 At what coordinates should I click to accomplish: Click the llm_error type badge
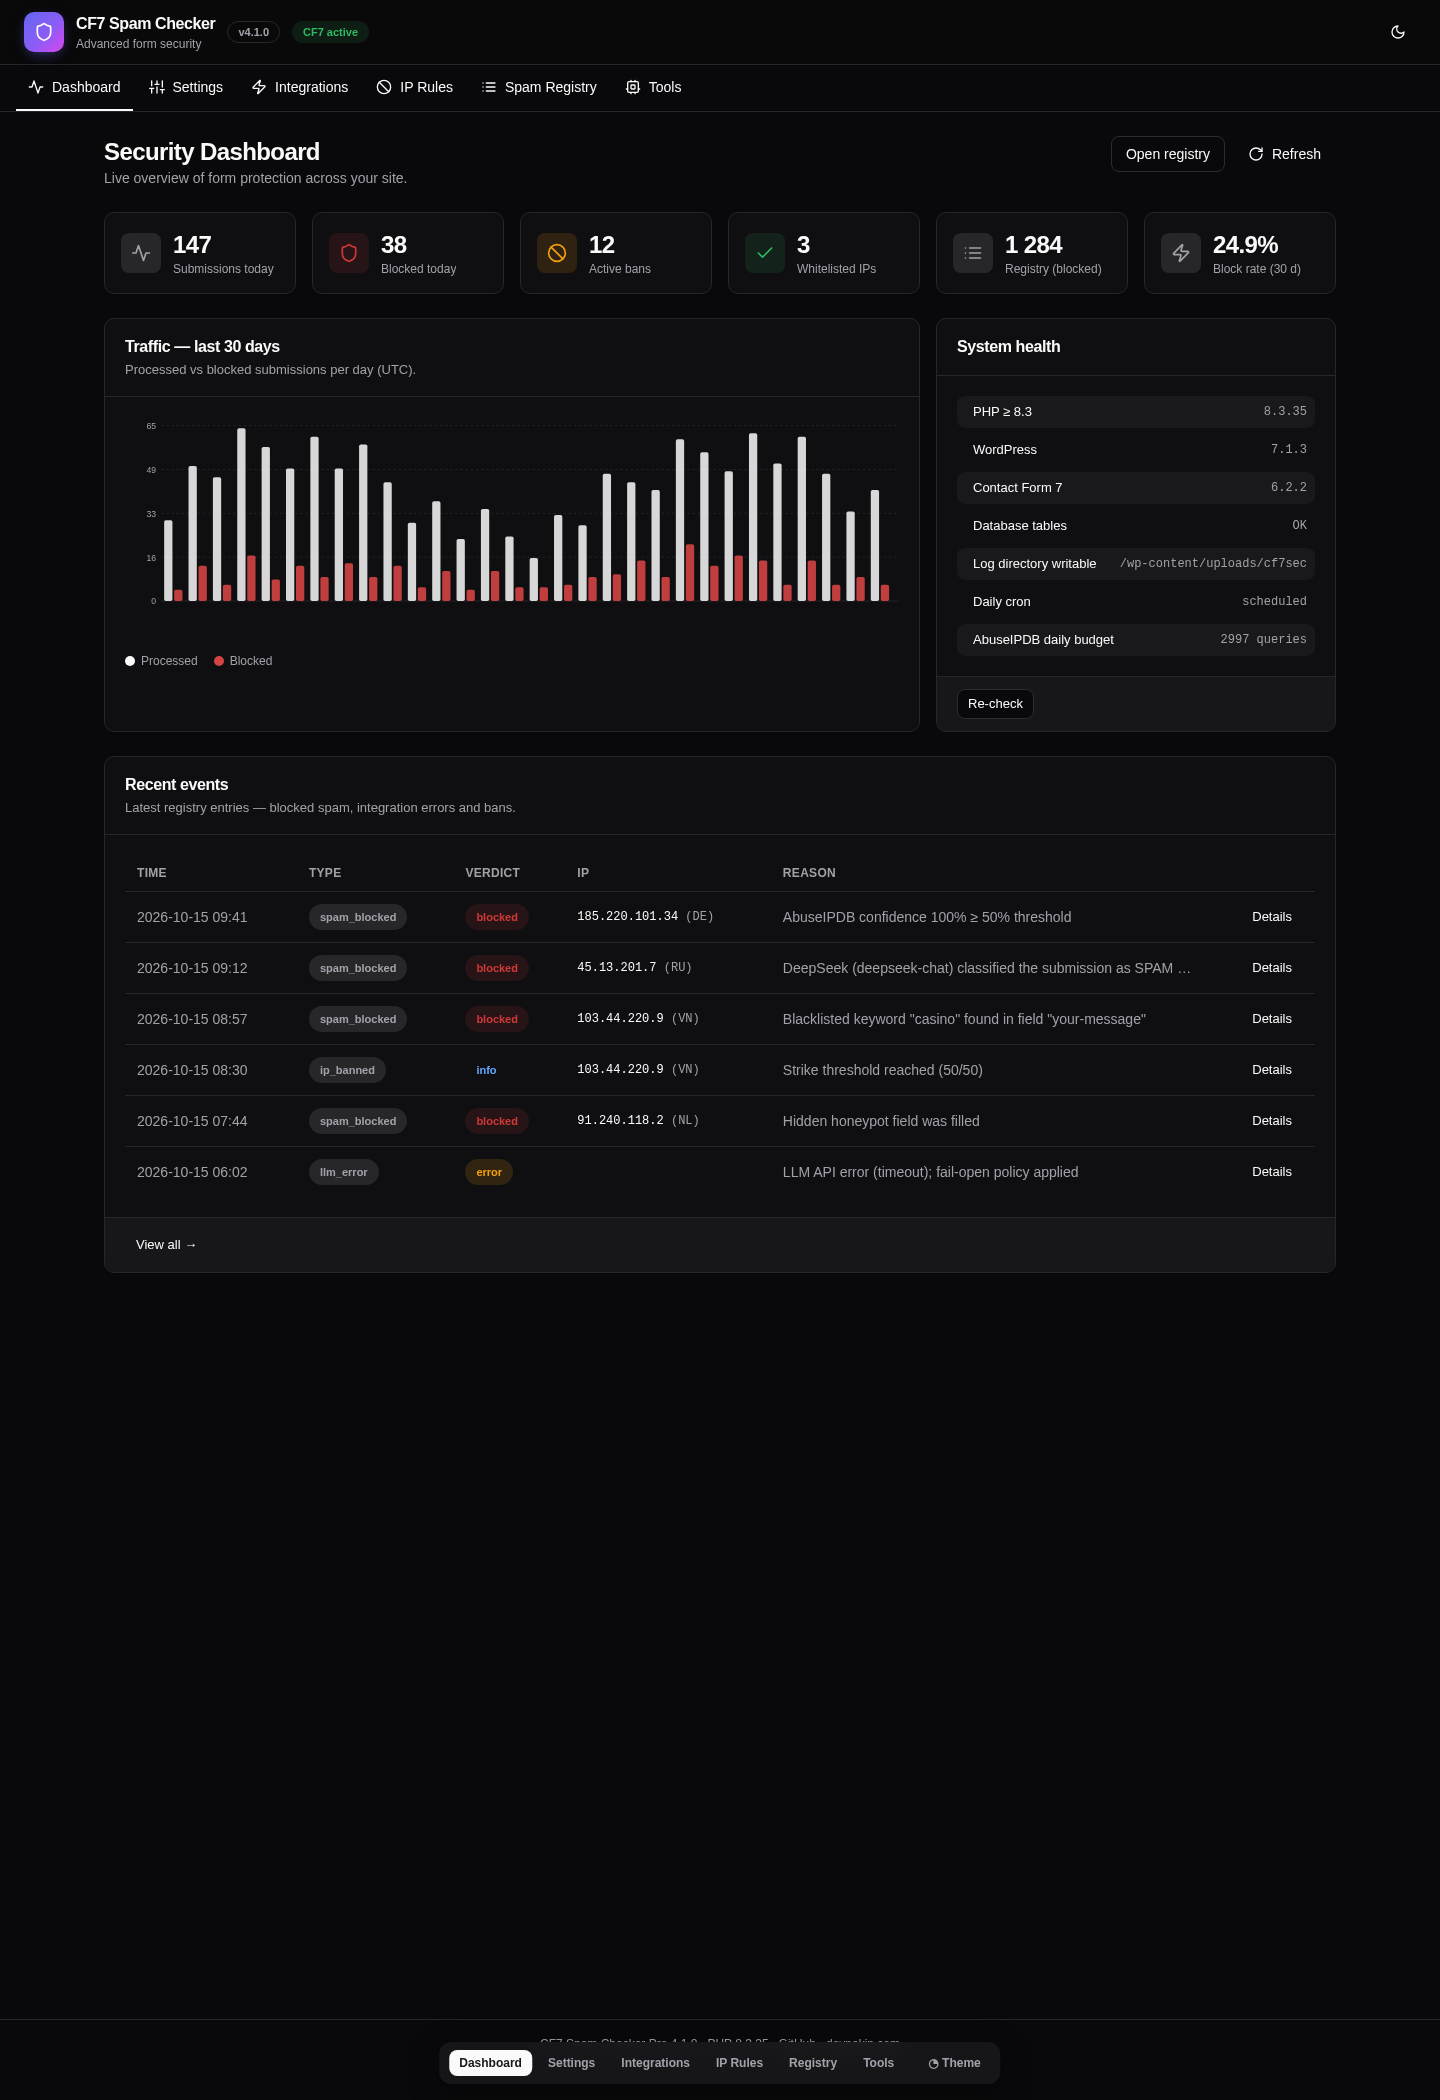(x=343, y=1172)
